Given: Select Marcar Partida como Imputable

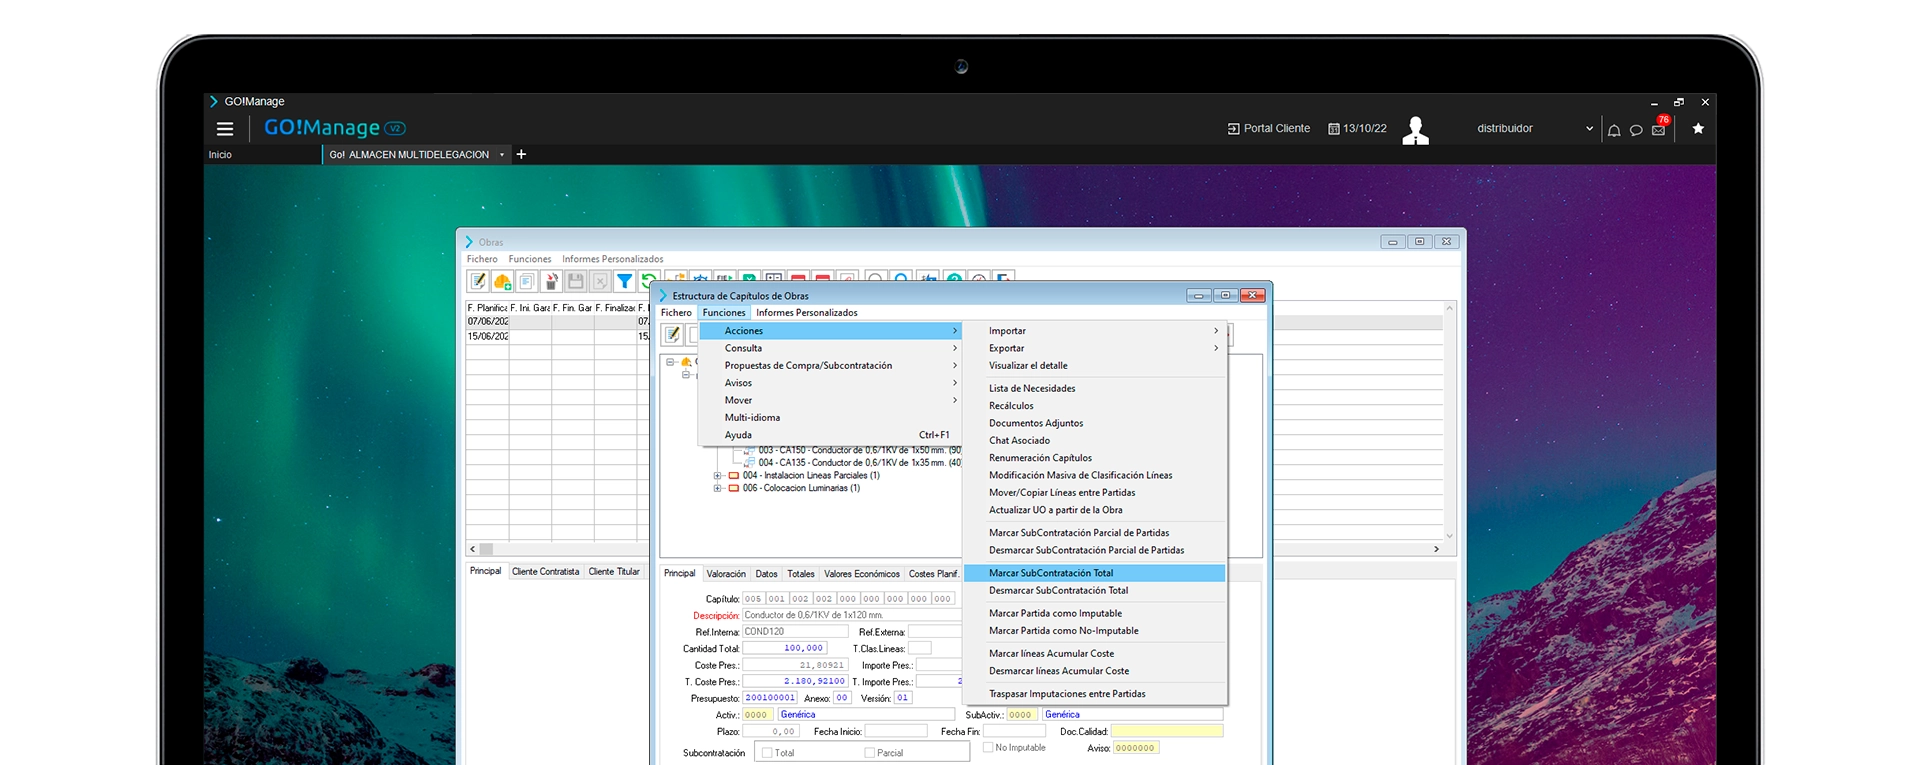Looking at the screenshot, I should coord(1095,613).
